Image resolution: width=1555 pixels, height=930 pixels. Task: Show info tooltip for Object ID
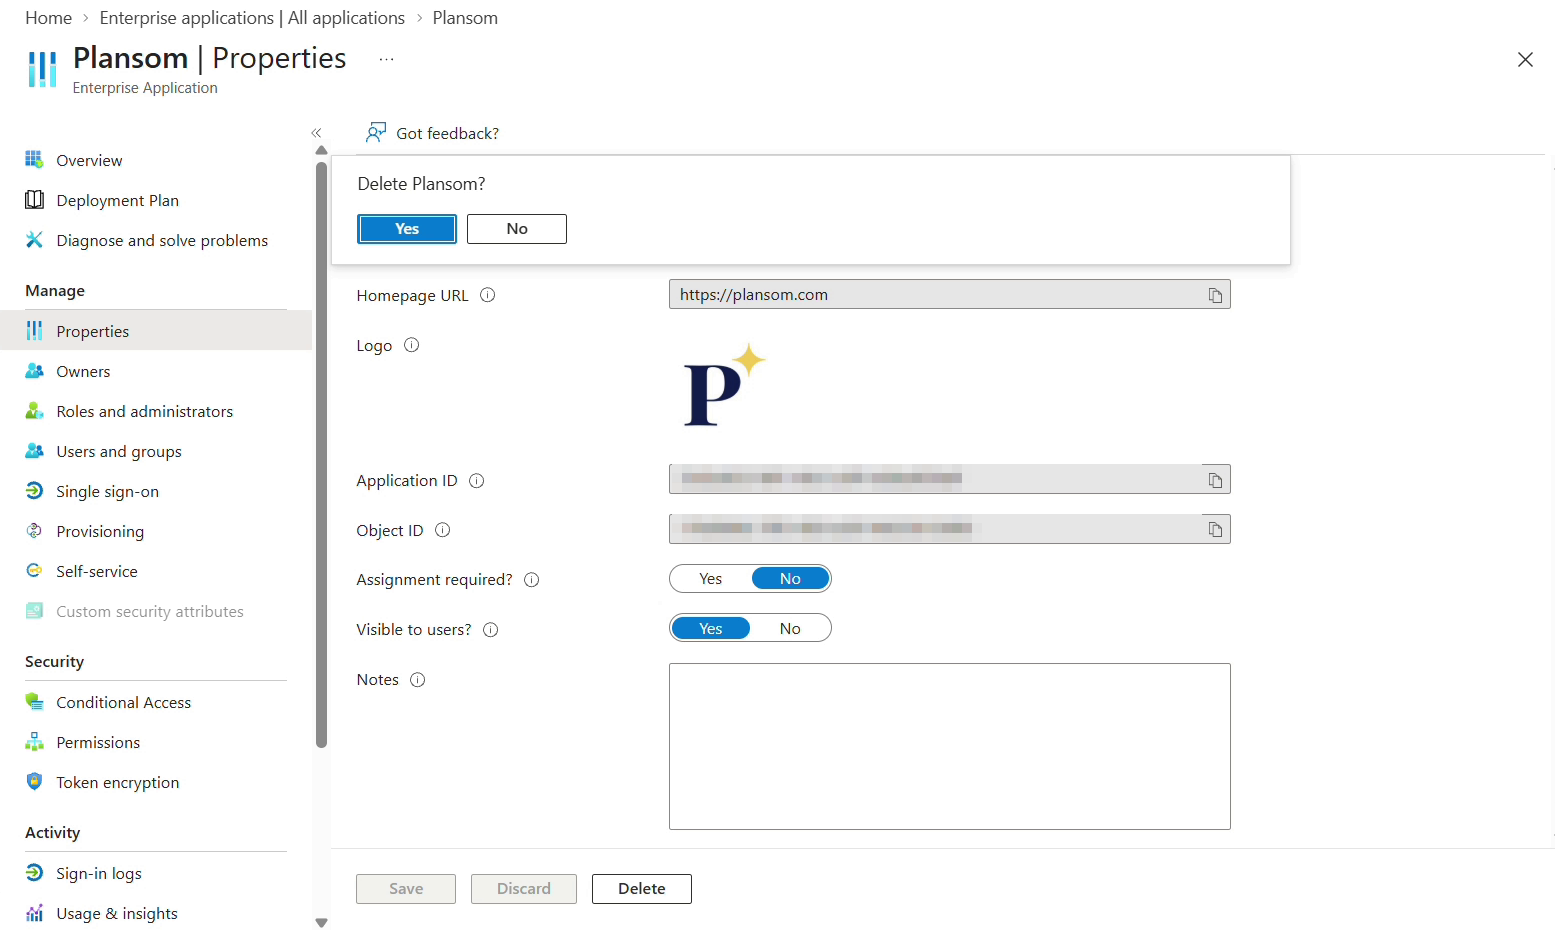pos(443,530)
